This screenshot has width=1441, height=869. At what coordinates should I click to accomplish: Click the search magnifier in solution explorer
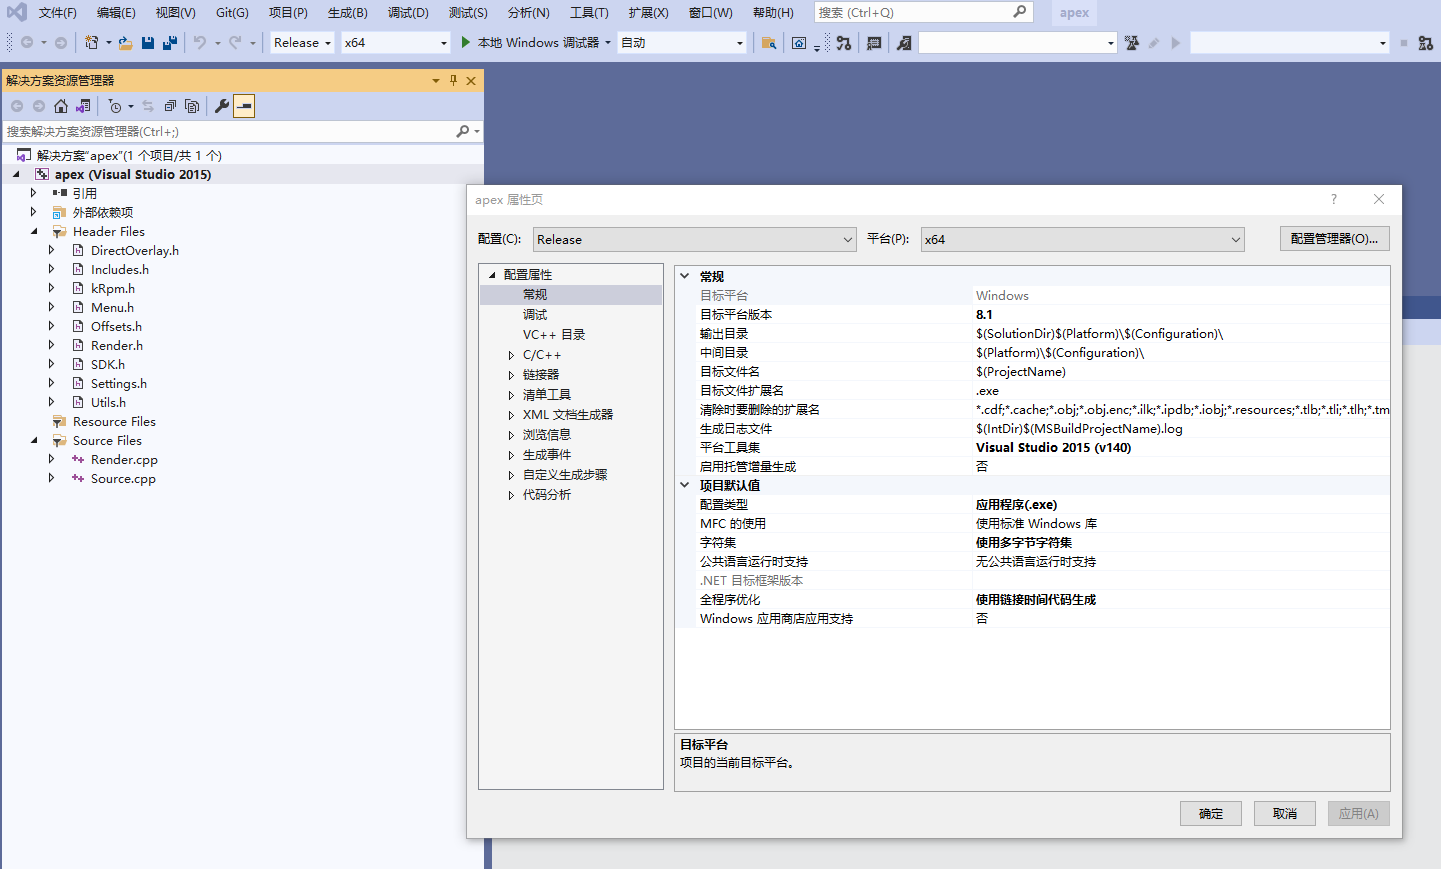pyautogui.click(x=462, y=131)
